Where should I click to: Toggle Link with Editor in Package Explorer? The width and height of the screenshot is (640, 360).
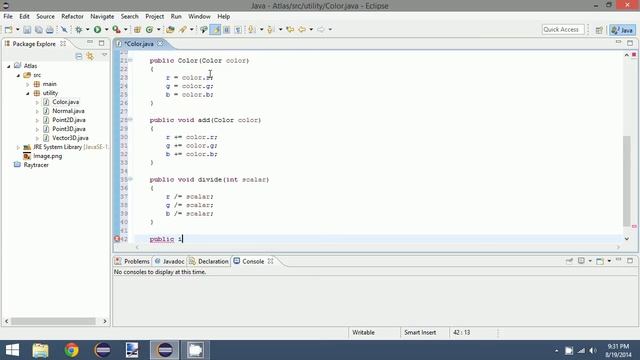90,56
